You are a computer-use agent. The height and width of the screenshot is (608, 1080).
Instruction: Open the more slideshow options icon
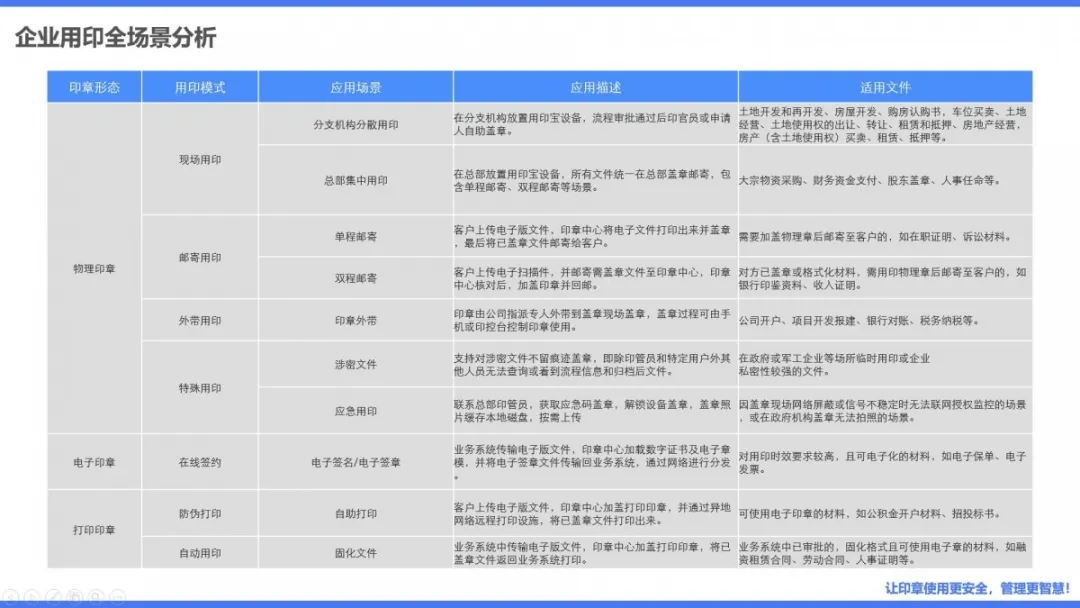pos(119,597)
